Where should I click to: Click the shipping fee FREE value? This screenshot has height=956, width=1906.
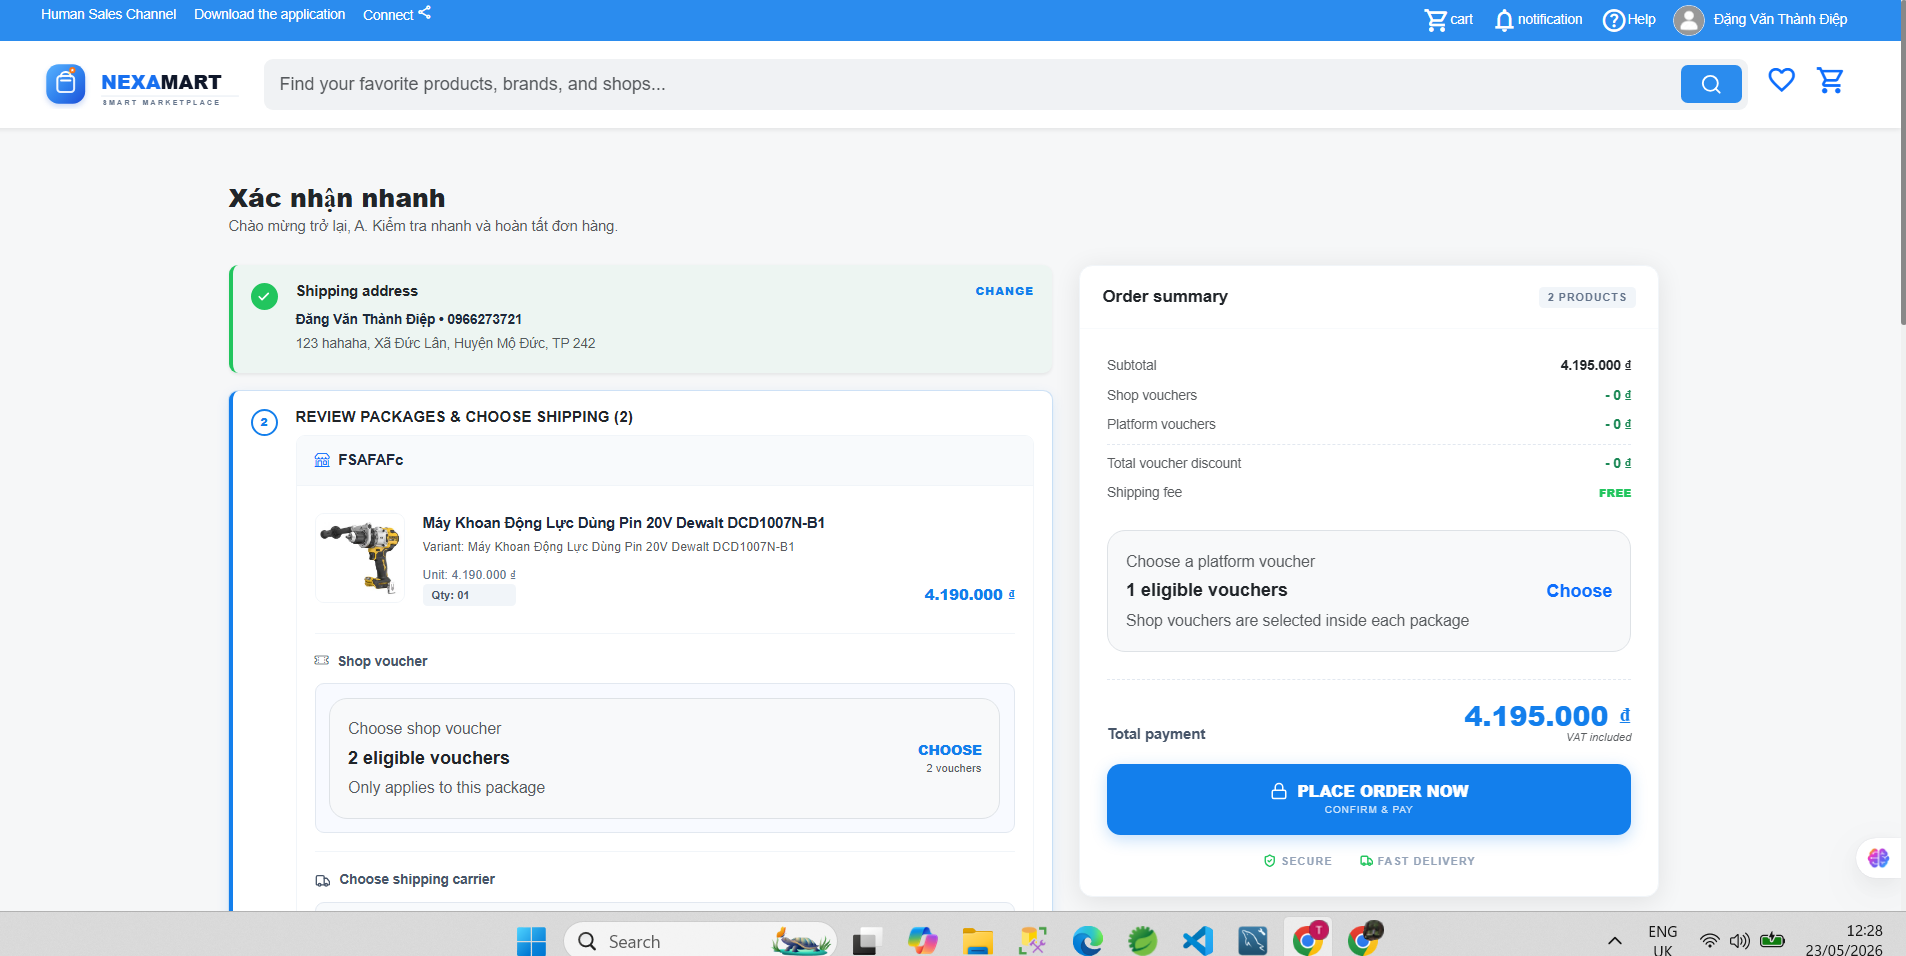click(1614, 493)
